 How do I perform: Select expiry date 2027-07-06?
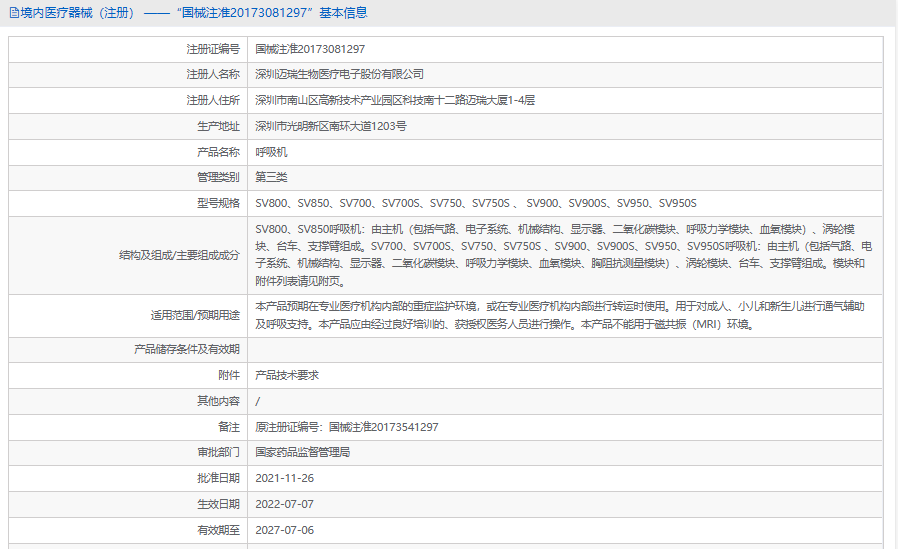pos(285,530)
